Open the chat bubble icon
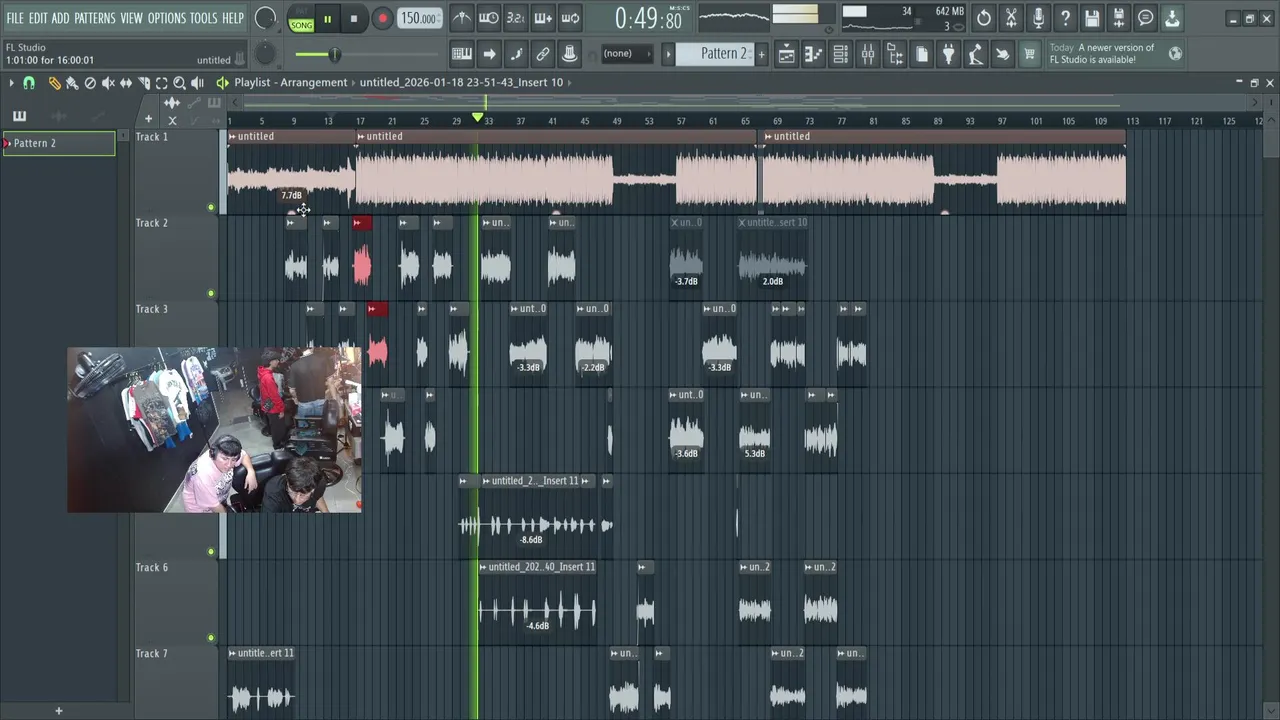 pos(1146,18)
